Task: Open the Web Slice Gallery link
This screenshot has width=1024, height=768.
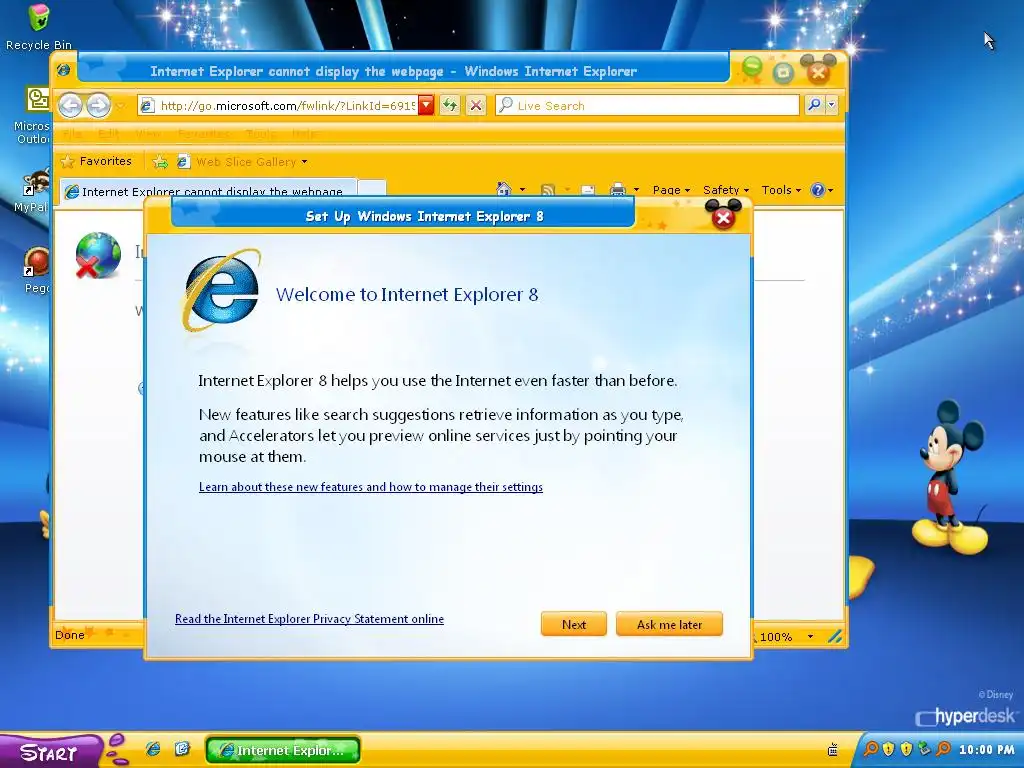Action: pos(242,161)
